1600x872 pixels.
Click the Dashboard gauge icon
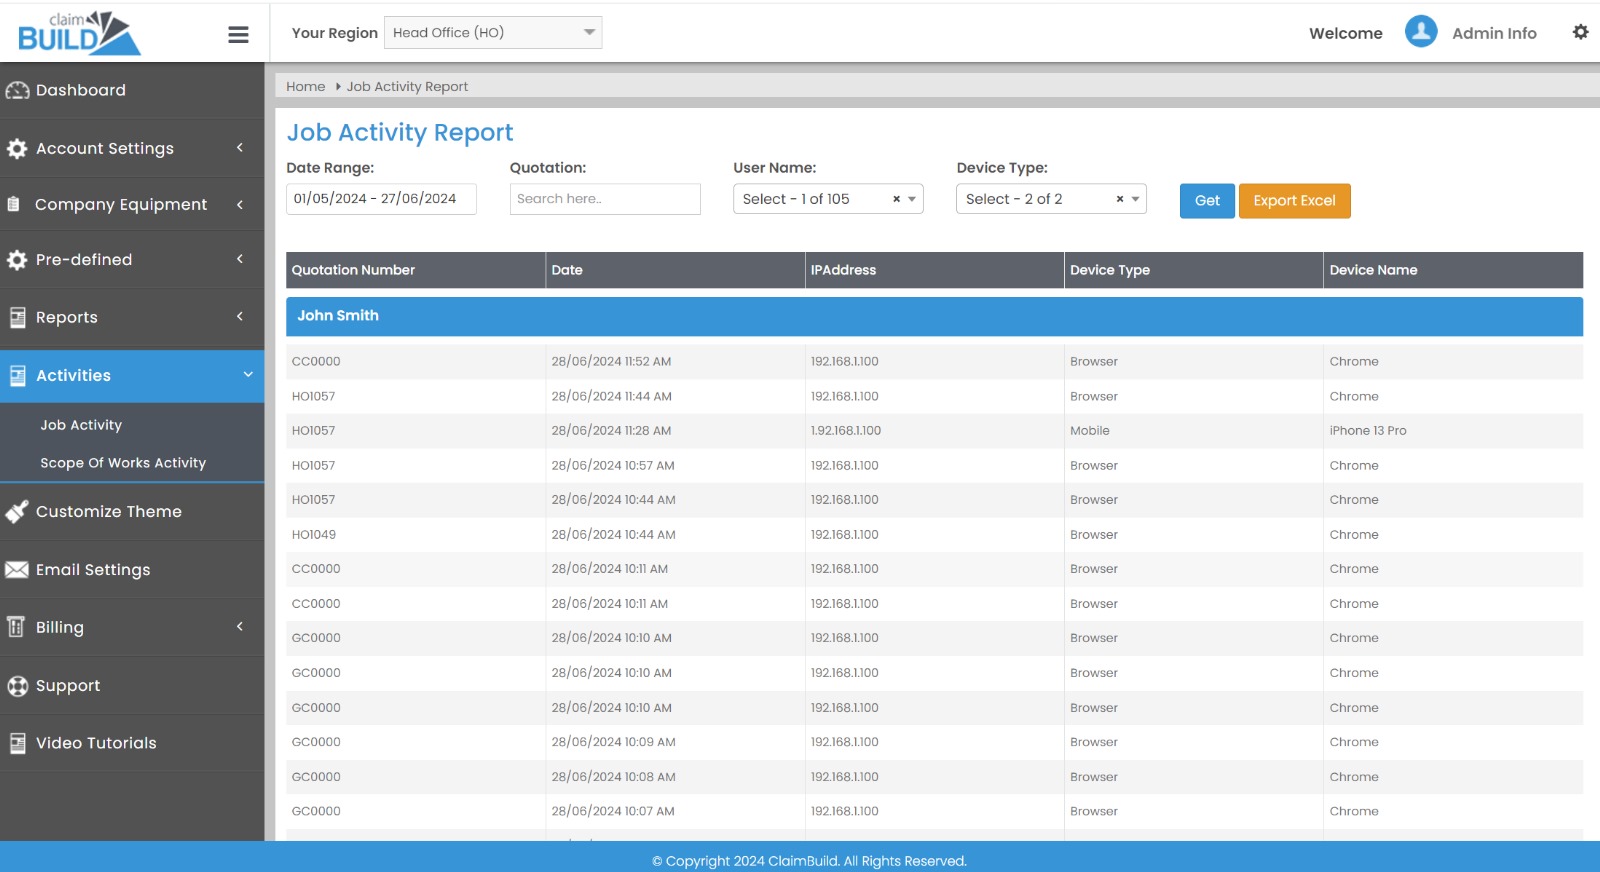coord(17,90)
